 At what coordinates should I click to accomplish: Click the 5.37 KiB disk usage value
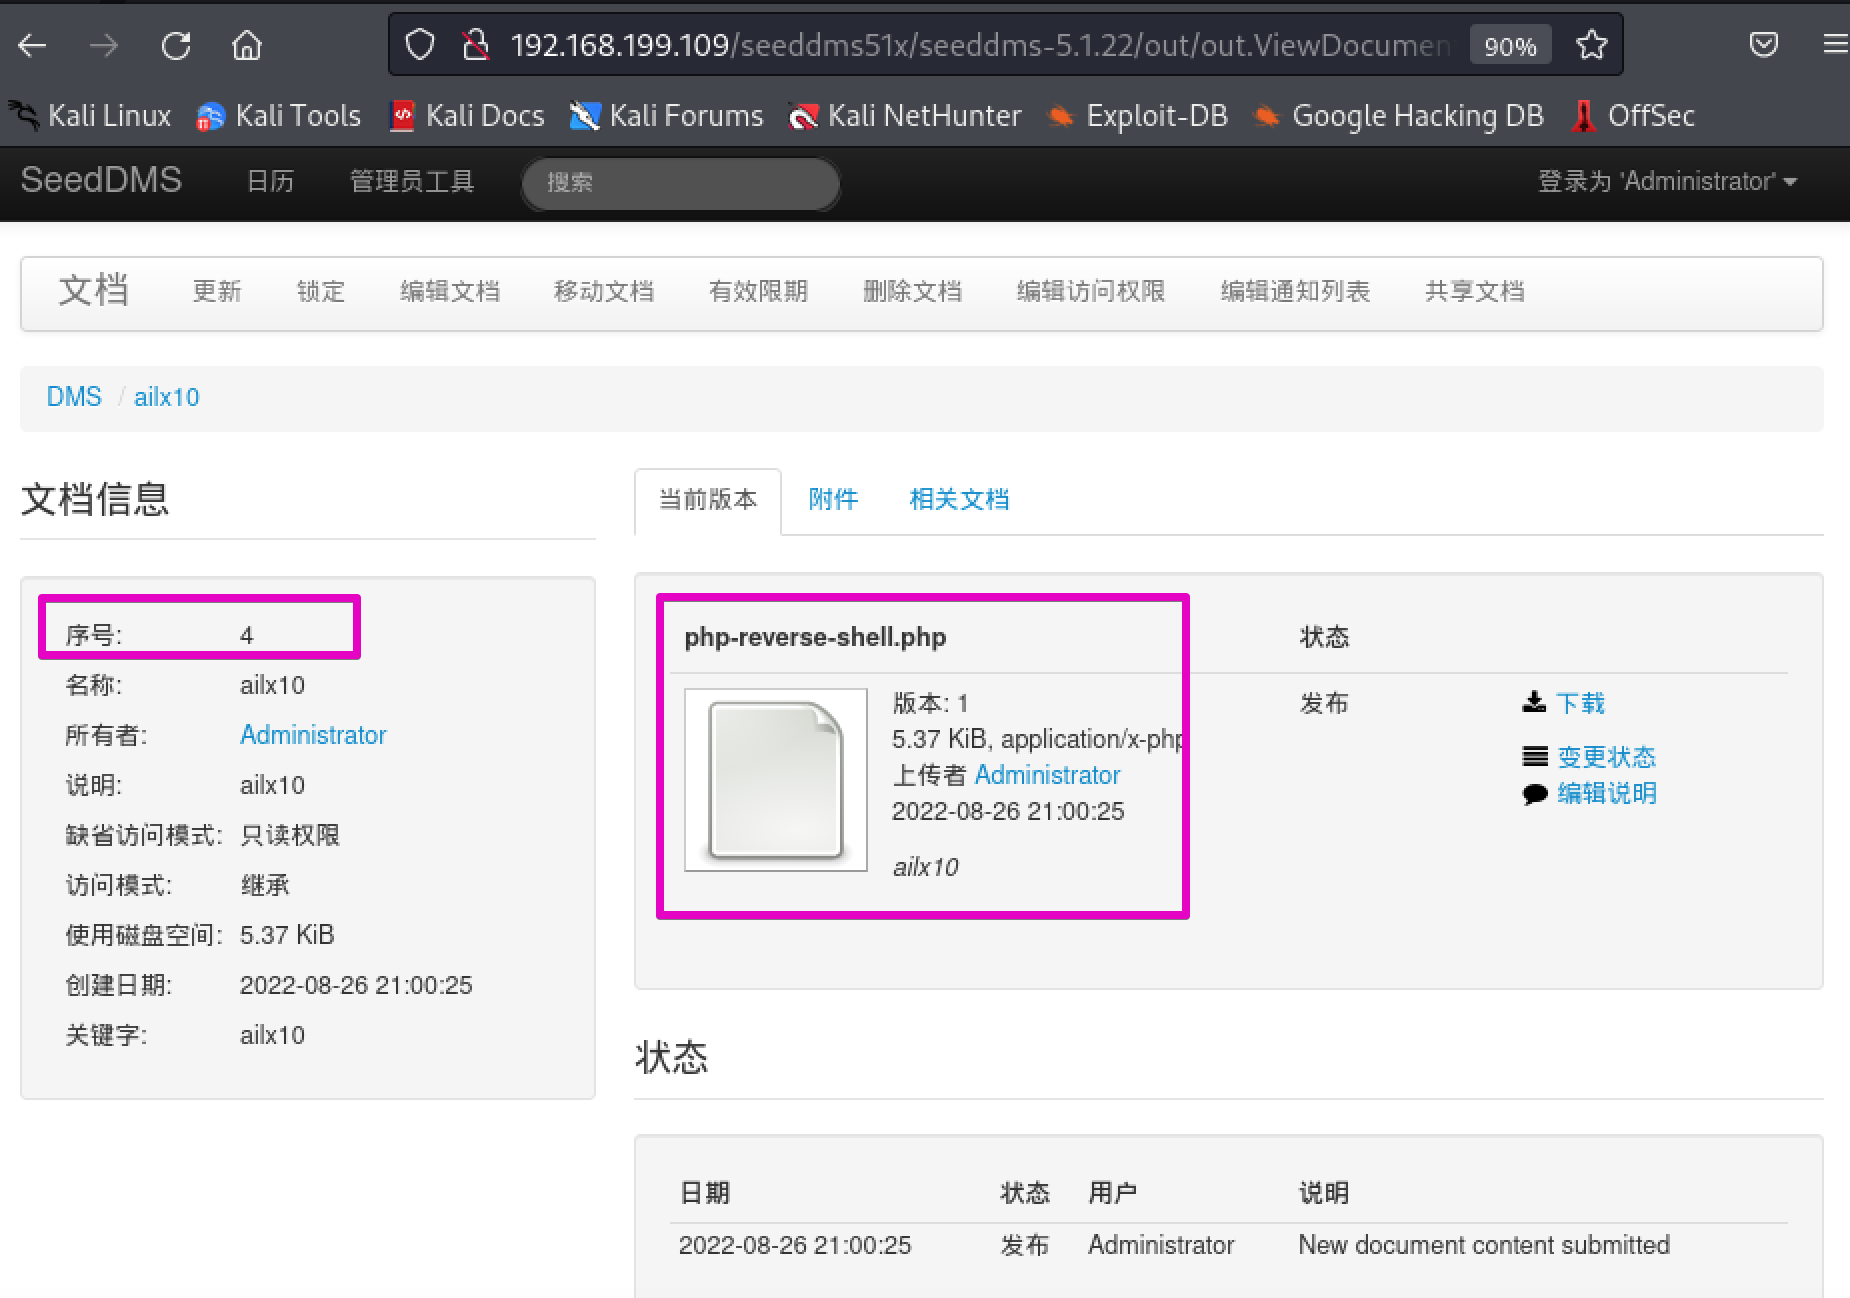(287, 935)
